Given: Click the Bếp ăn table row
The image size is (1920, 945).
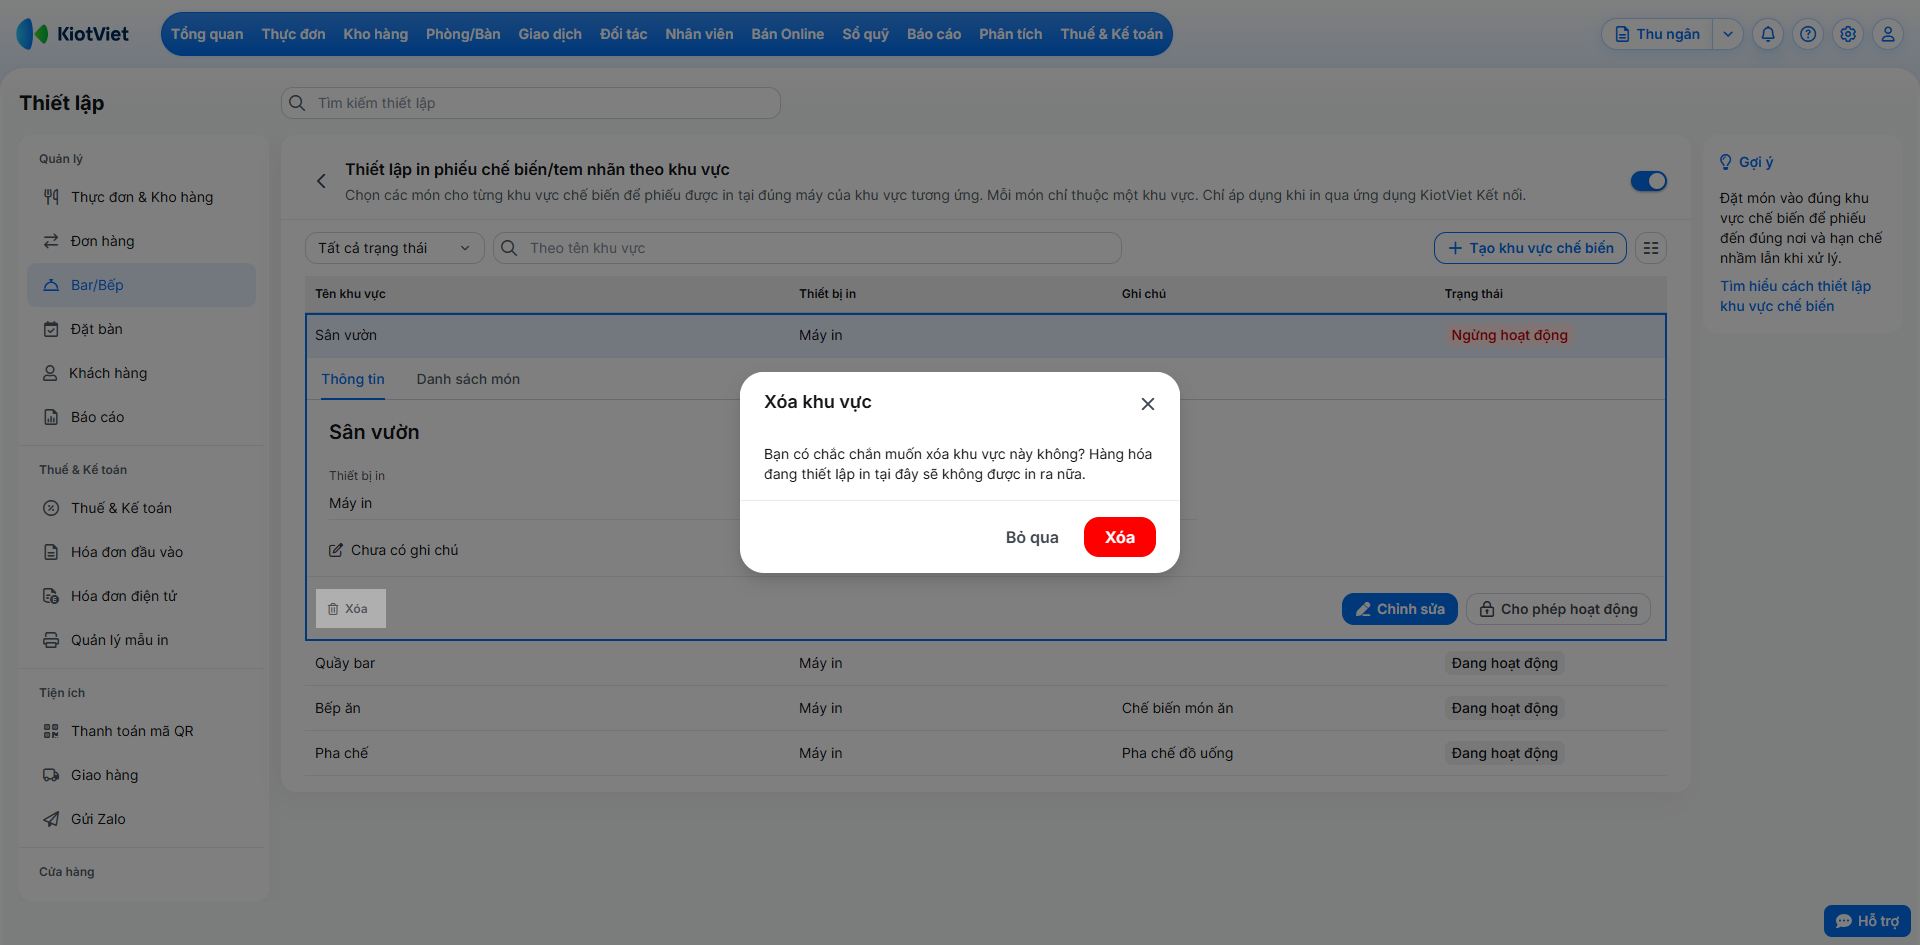Looking at the screenshot, I should [986, 708].
